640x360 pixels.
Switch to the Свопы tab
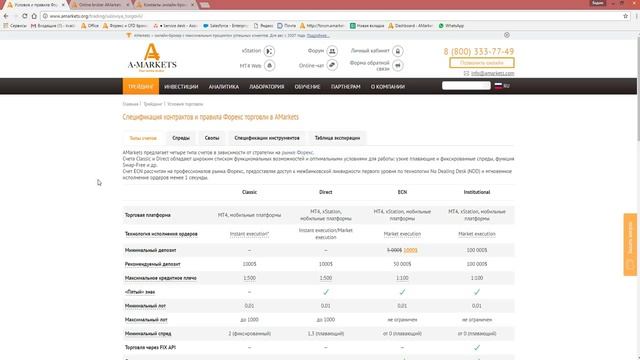[x=212, y=138]
